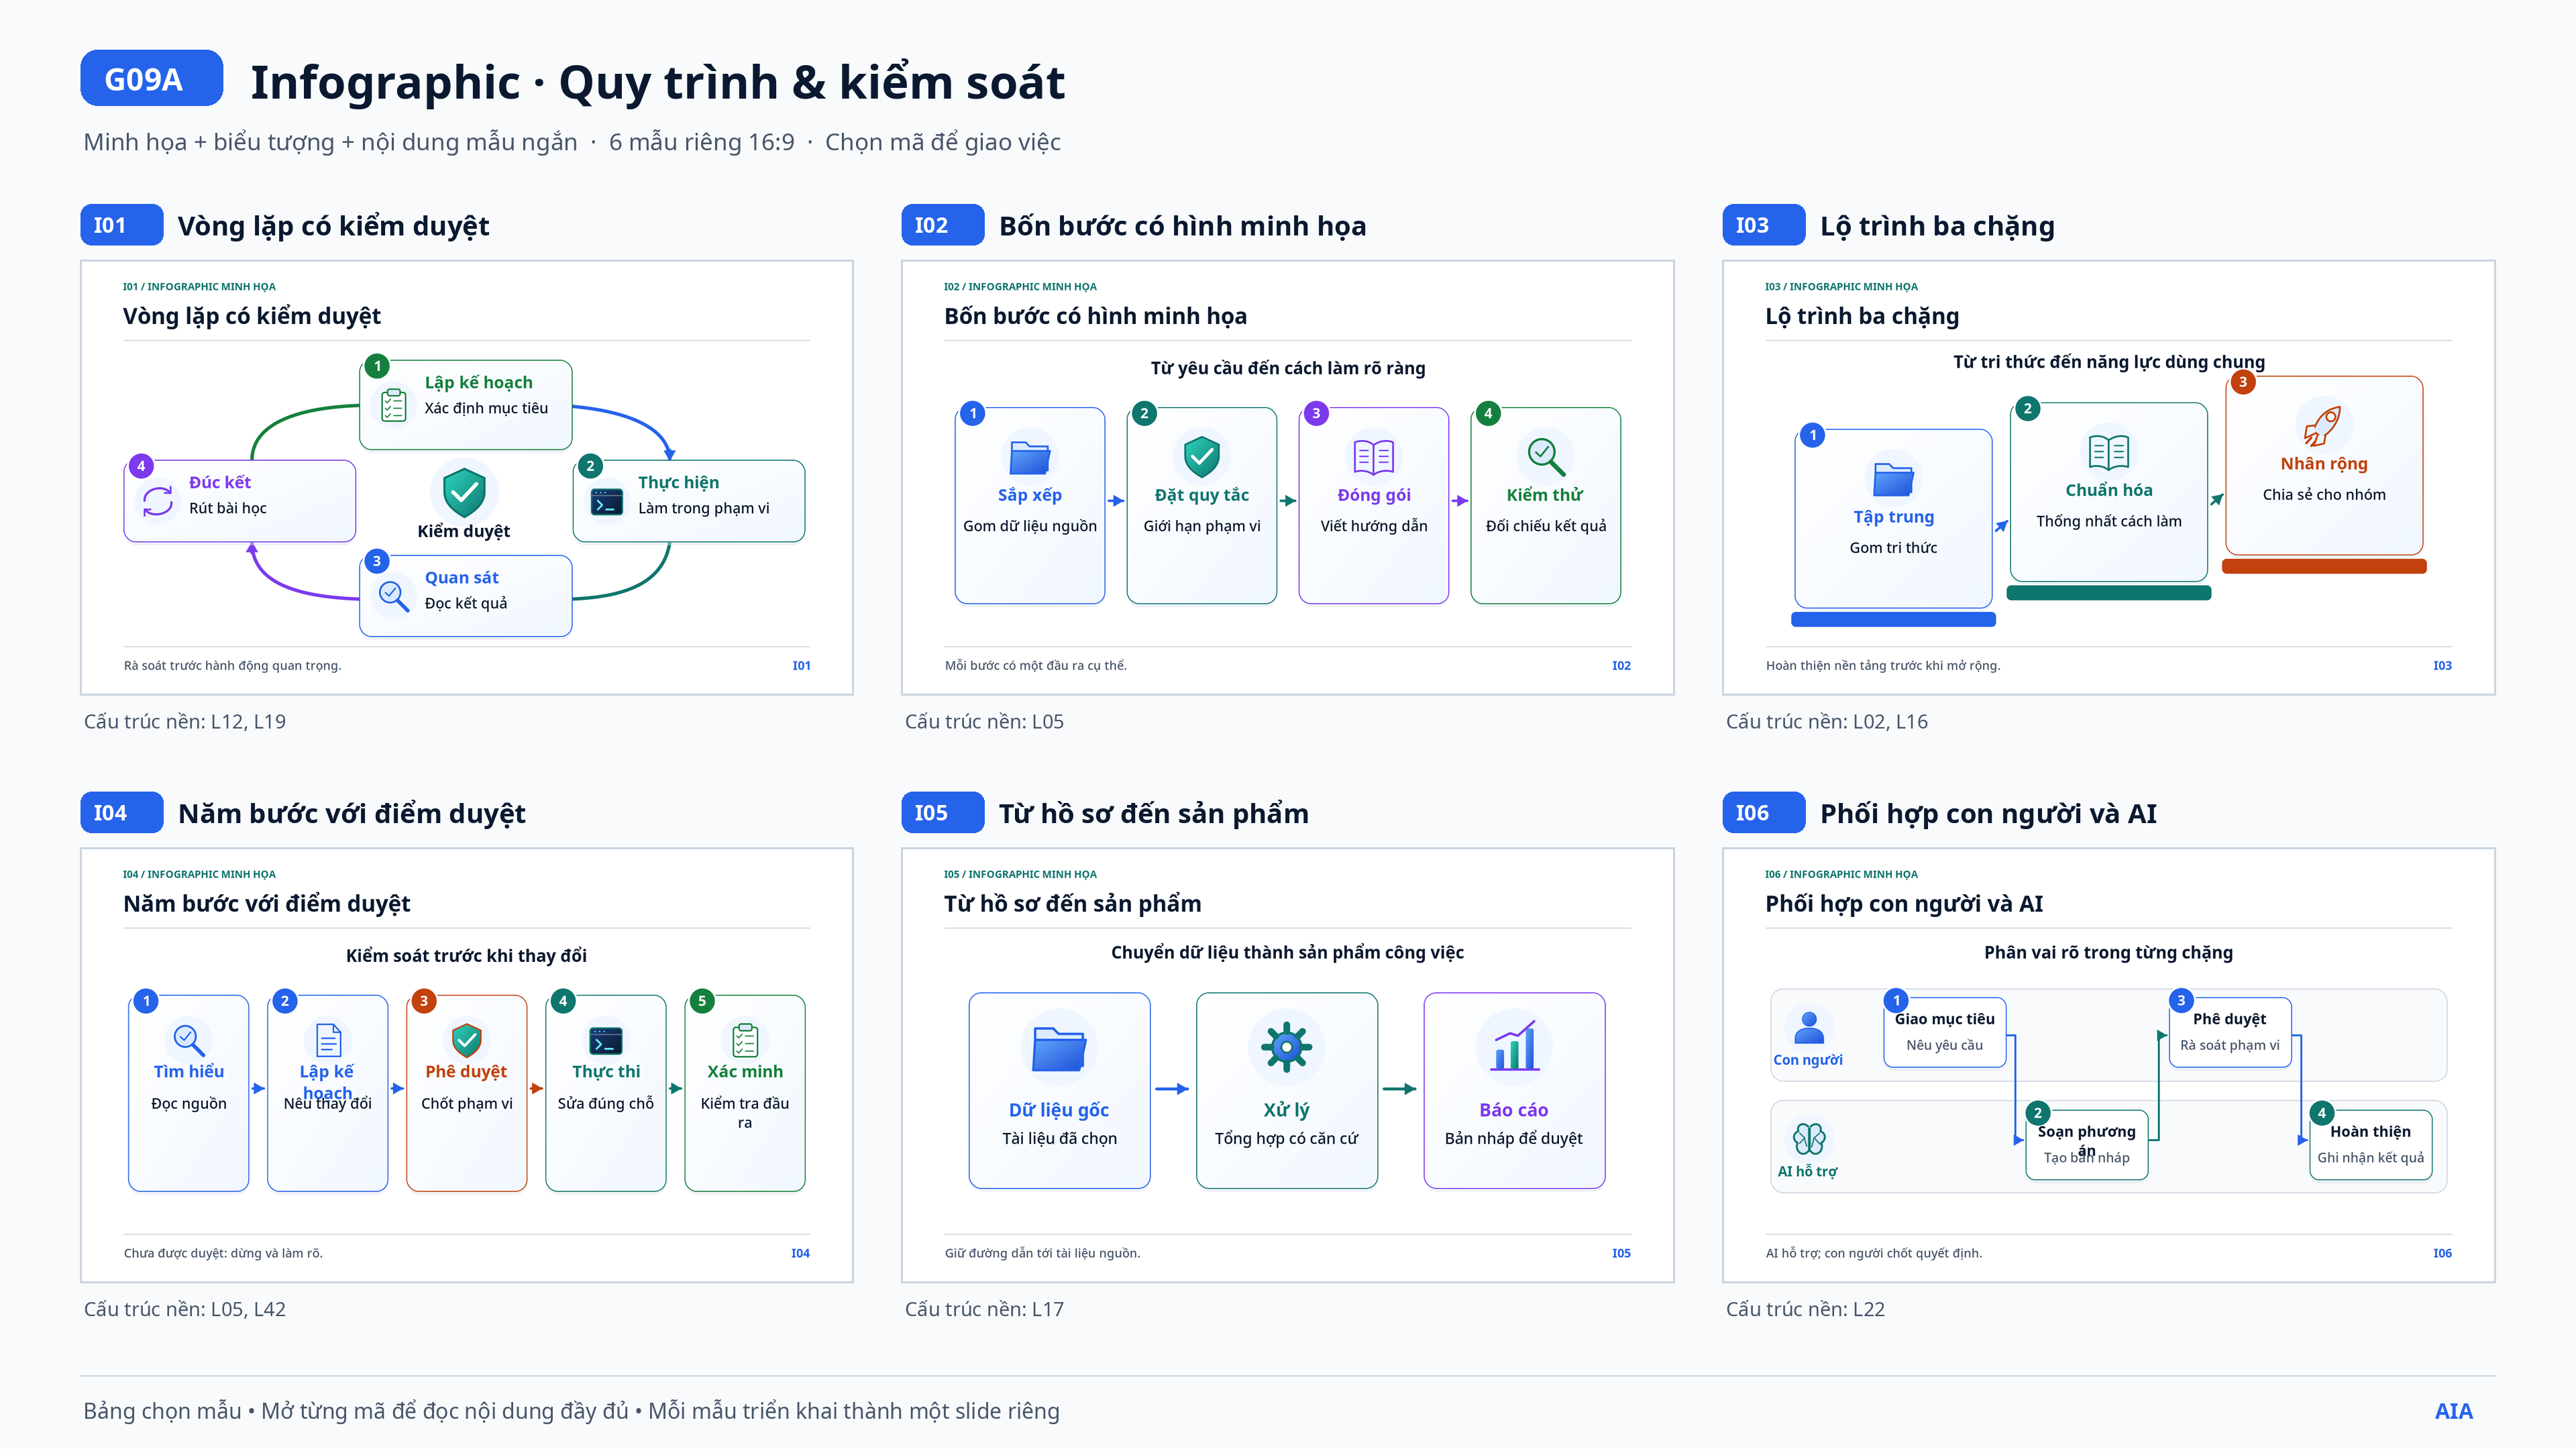Click the magnifier icon in Quan sát card

click(394, 597)
